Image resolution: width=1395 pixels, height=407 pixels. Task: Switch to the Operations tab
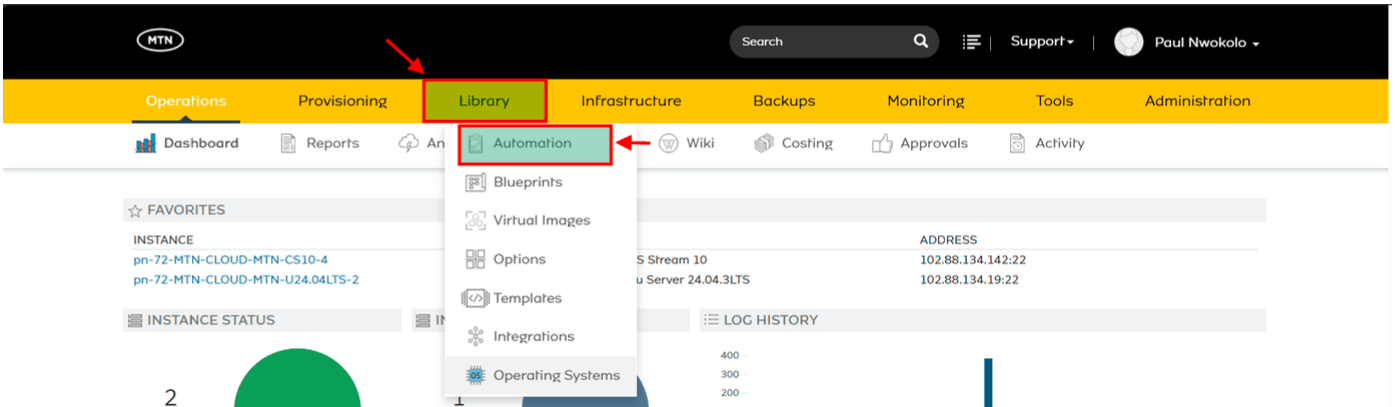click(x=186, y=101)
